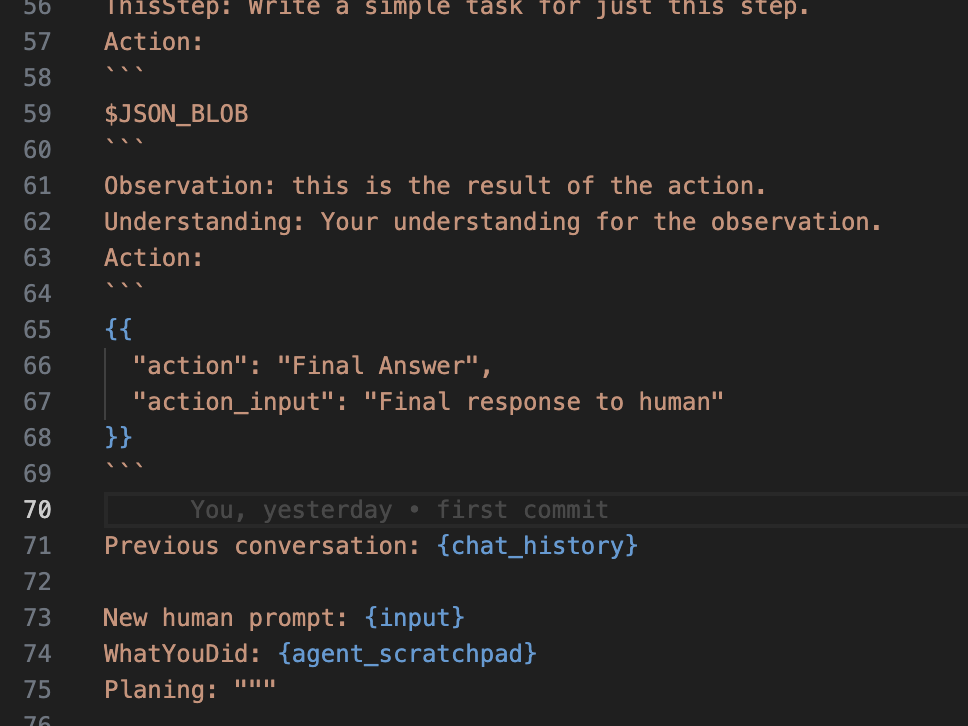Click the {chat_history} placeholder
Image resolution: width=968 pixels, height=726 pixels.
537,546
